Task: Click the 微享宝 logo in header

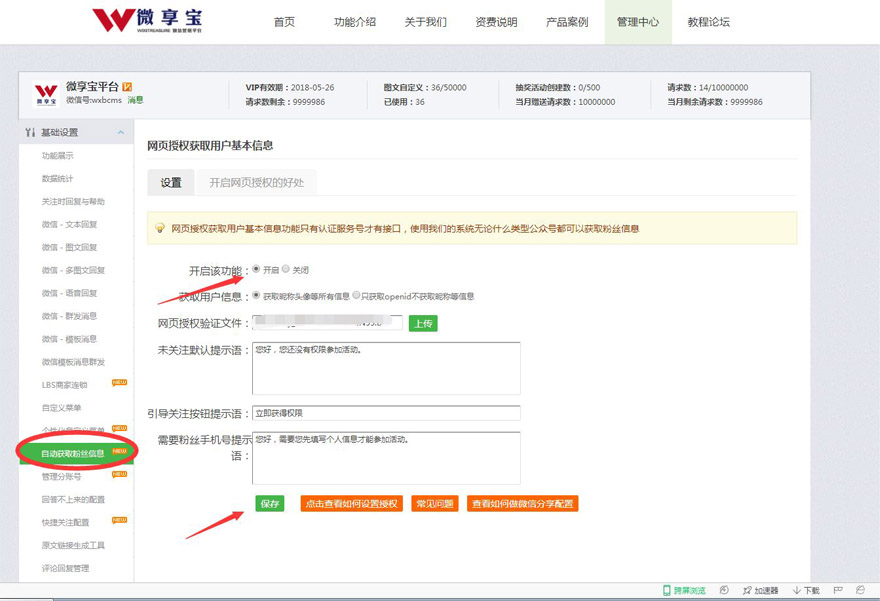Action: [147, 21]
